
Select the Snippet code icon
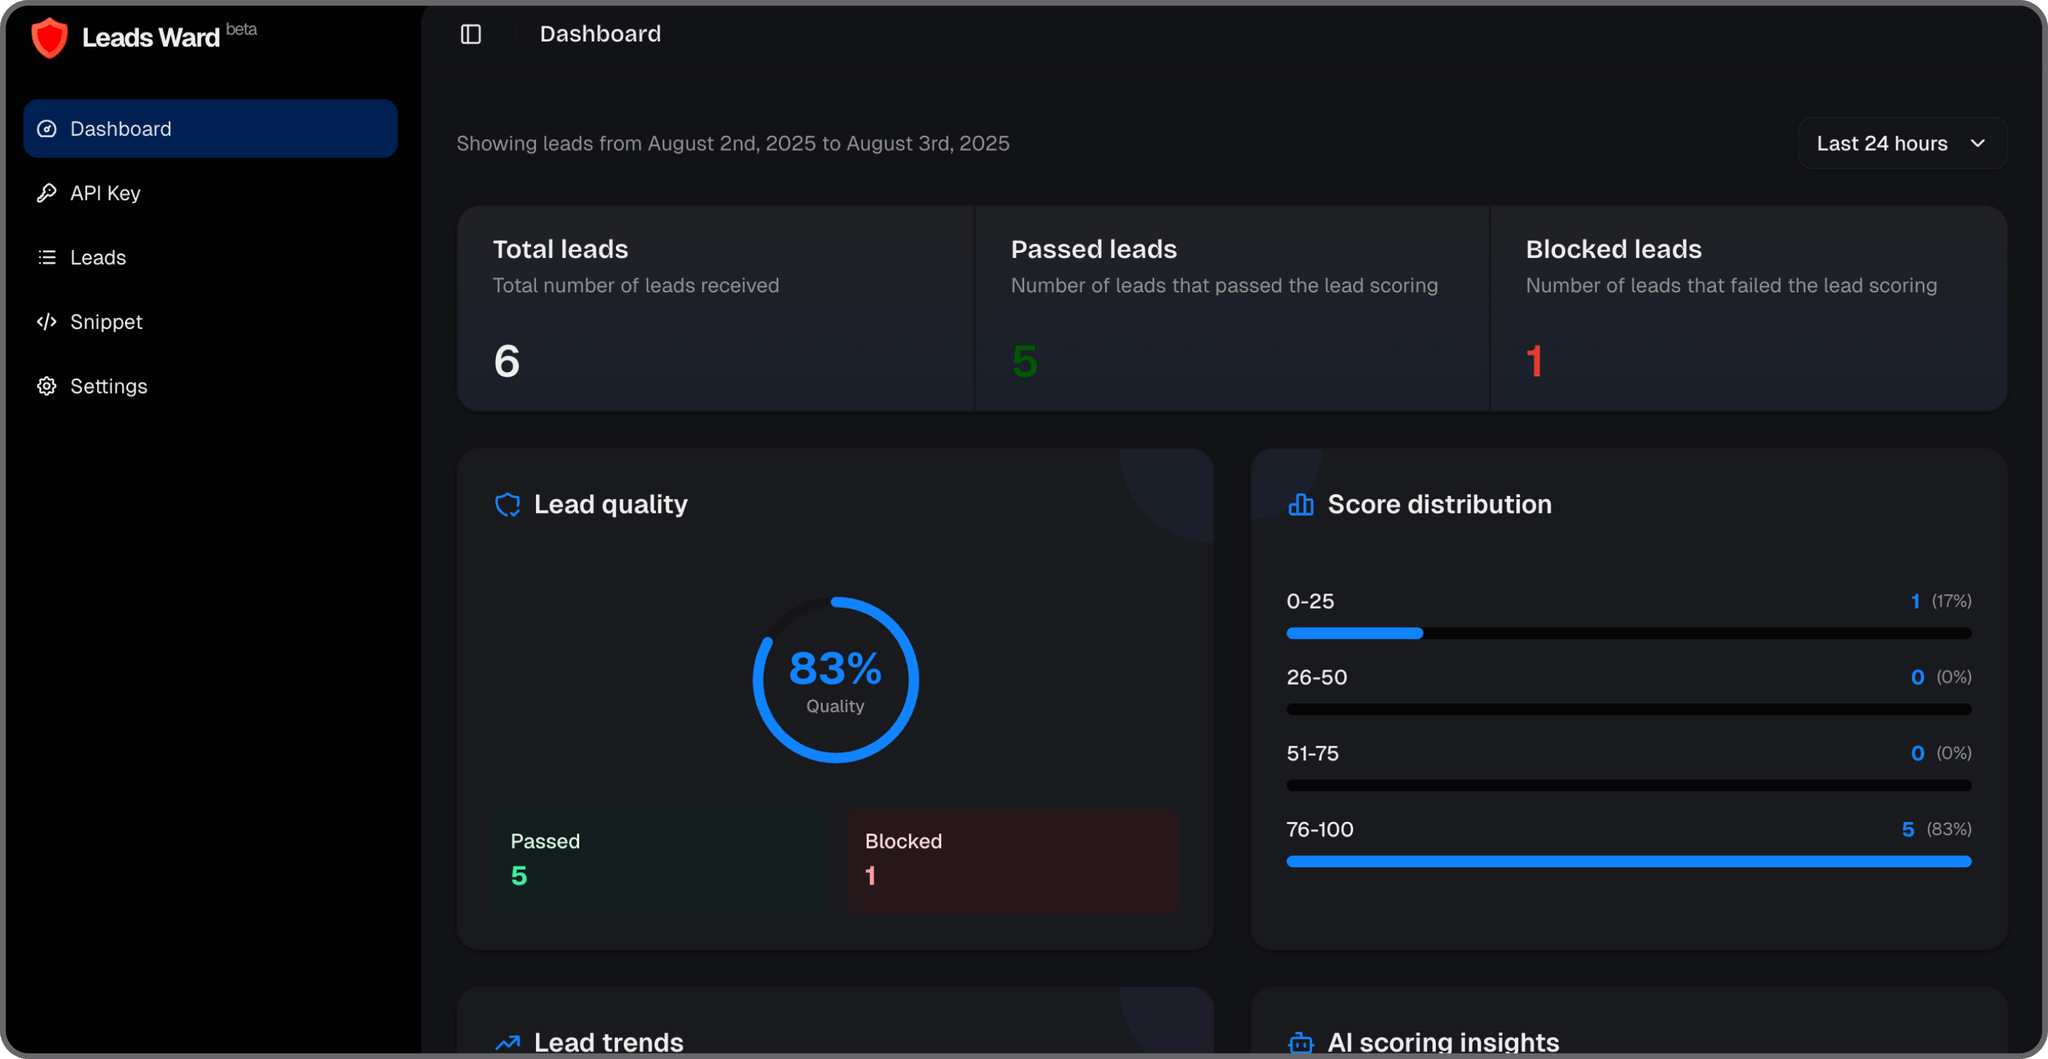point(47,321)
